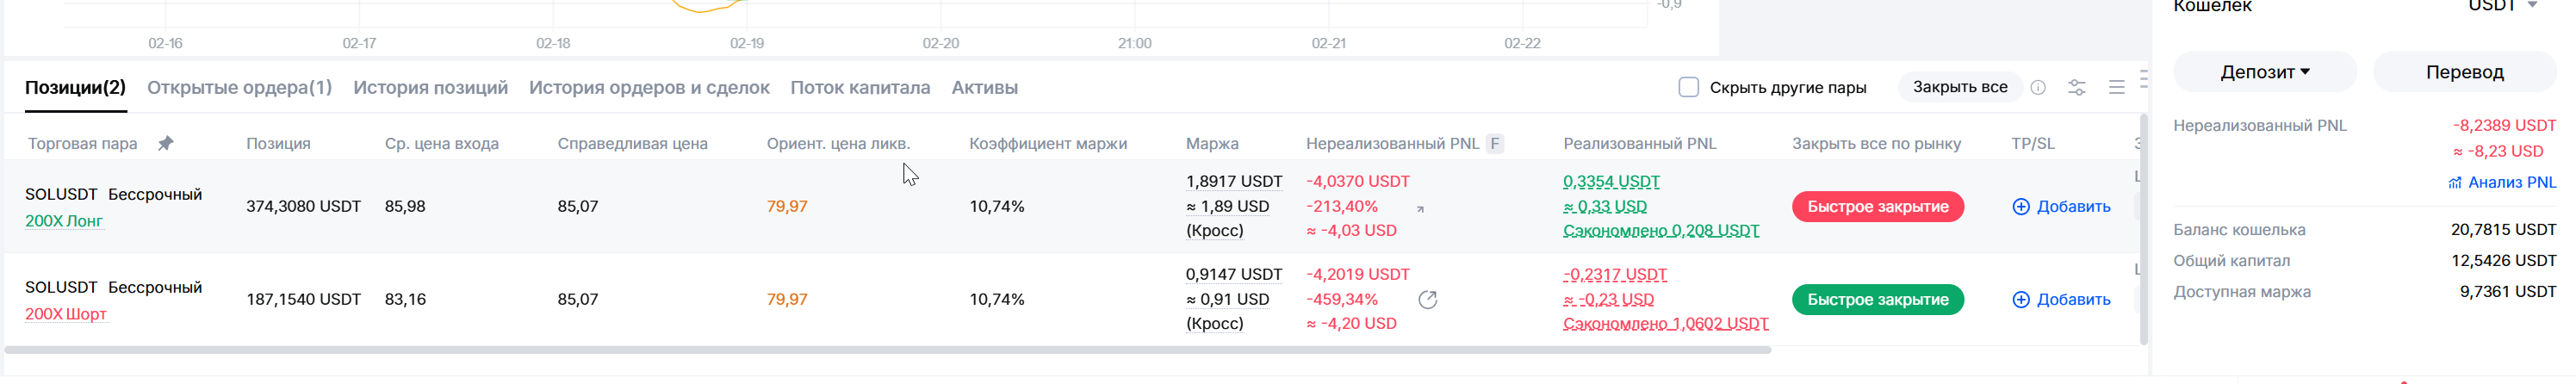Open the История позиций tab
The width and height of the screenshot is (2576, 384).
(430, 88)
